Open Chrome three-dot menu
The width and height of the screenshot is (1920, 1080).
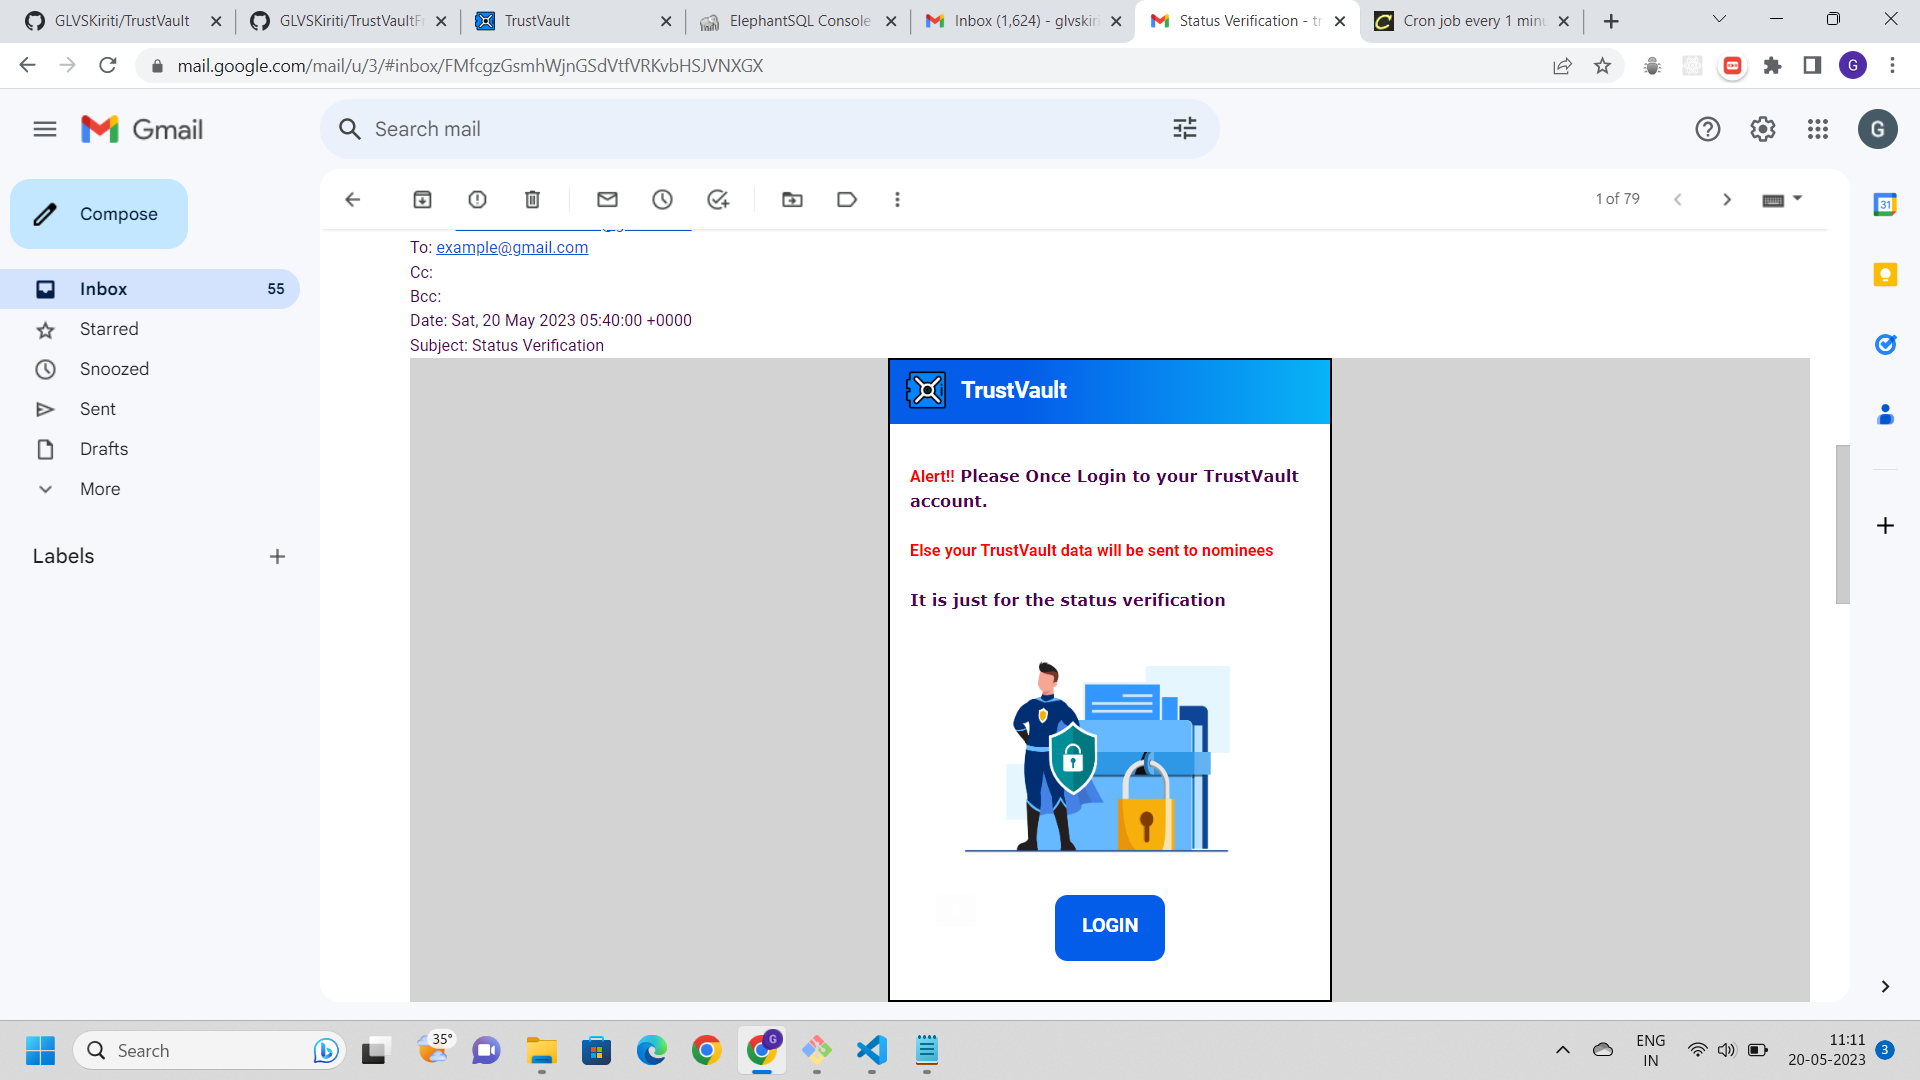[1892, 66]
